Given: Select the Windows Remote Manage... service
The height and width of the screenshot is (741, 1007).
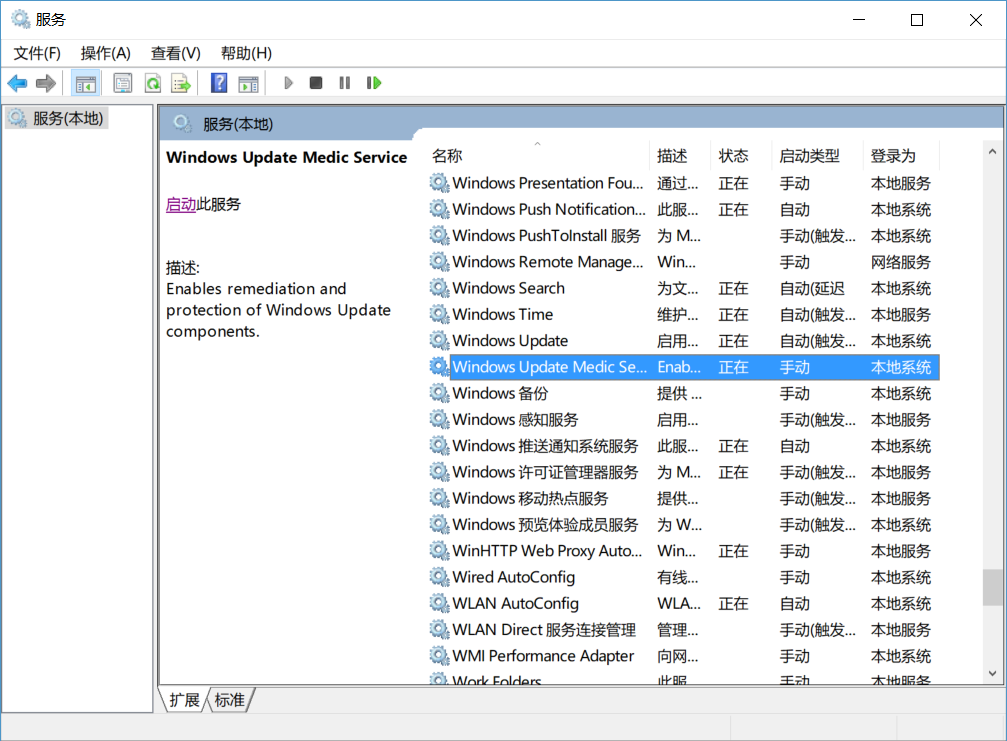Looking at the screenshot, I should pyautogui.click(x=684, y=262).
